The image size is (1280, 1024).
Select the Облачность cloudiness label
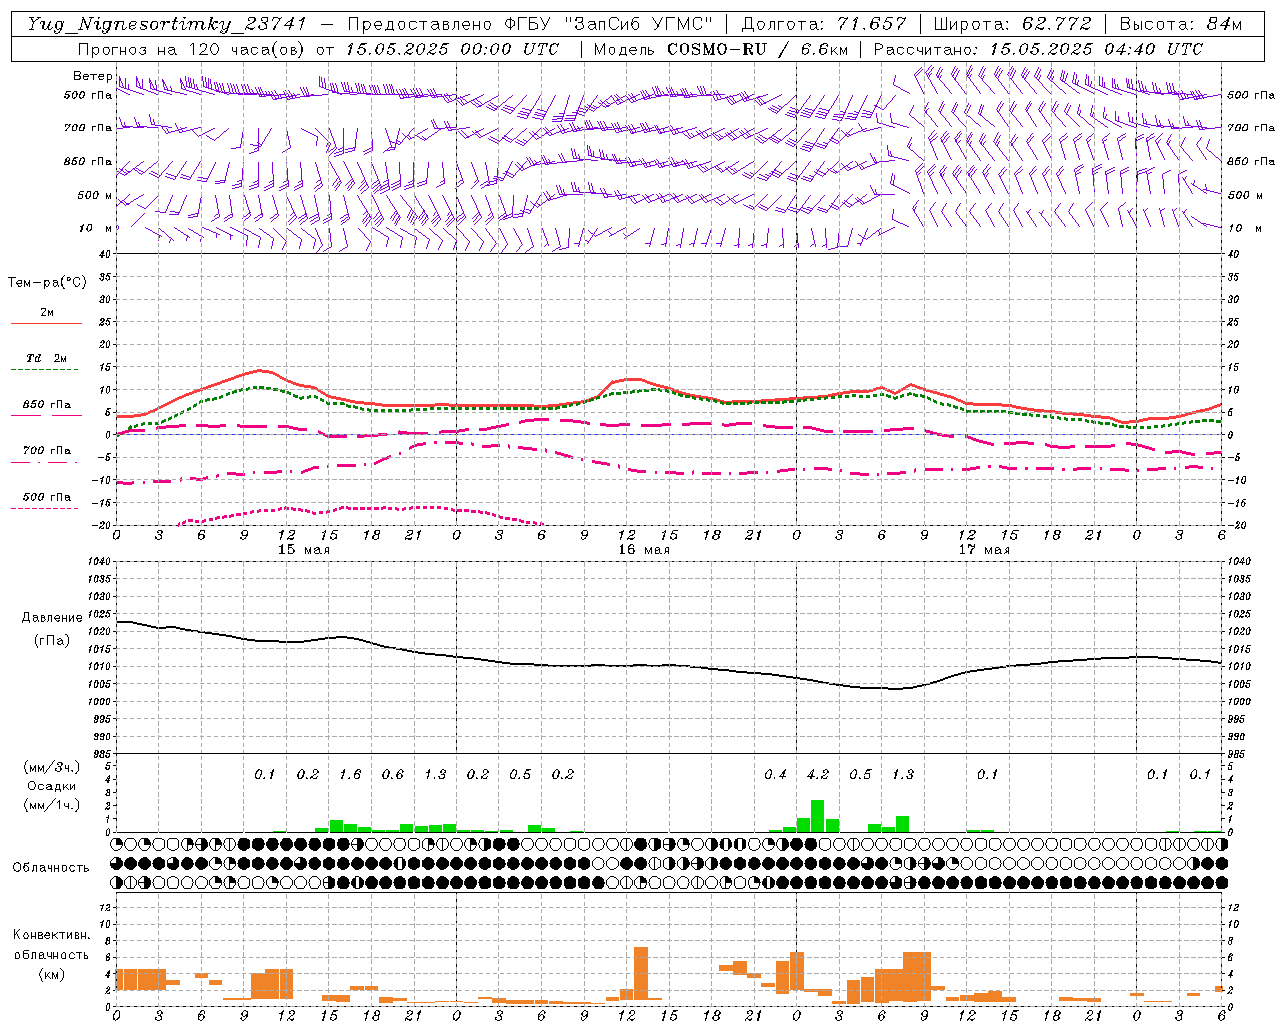(51, 867)
